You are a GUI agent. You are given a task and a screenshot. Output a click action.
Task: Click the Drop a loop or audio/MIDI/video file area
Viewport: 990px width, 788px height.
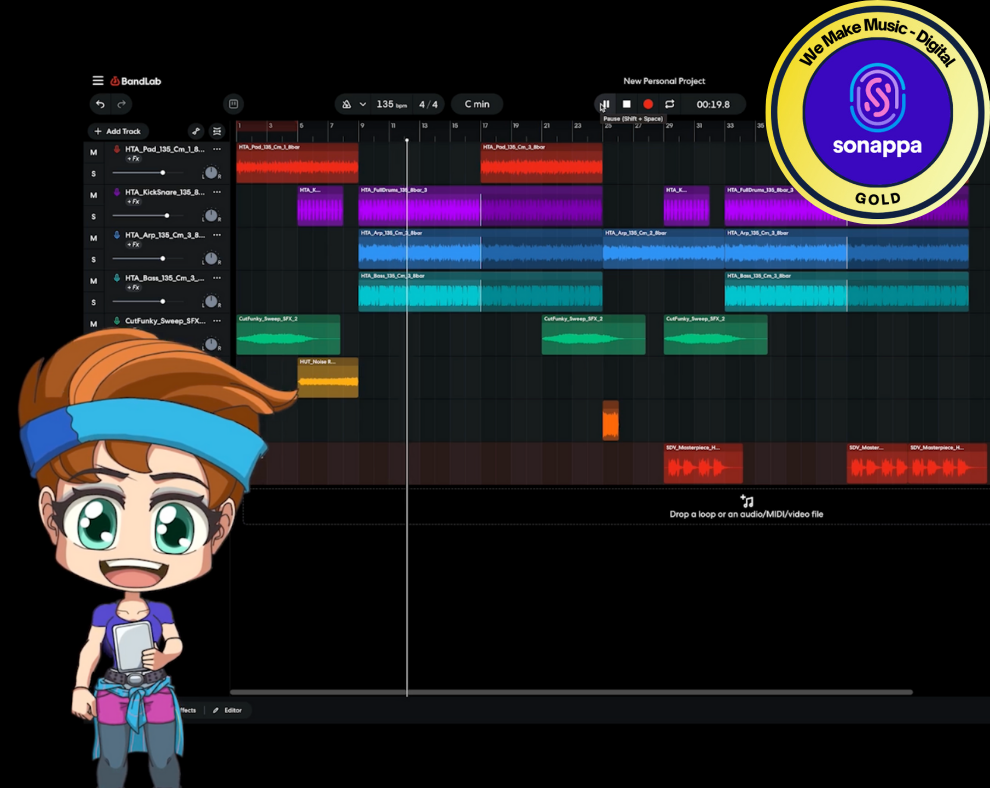(x=746, y=507)
